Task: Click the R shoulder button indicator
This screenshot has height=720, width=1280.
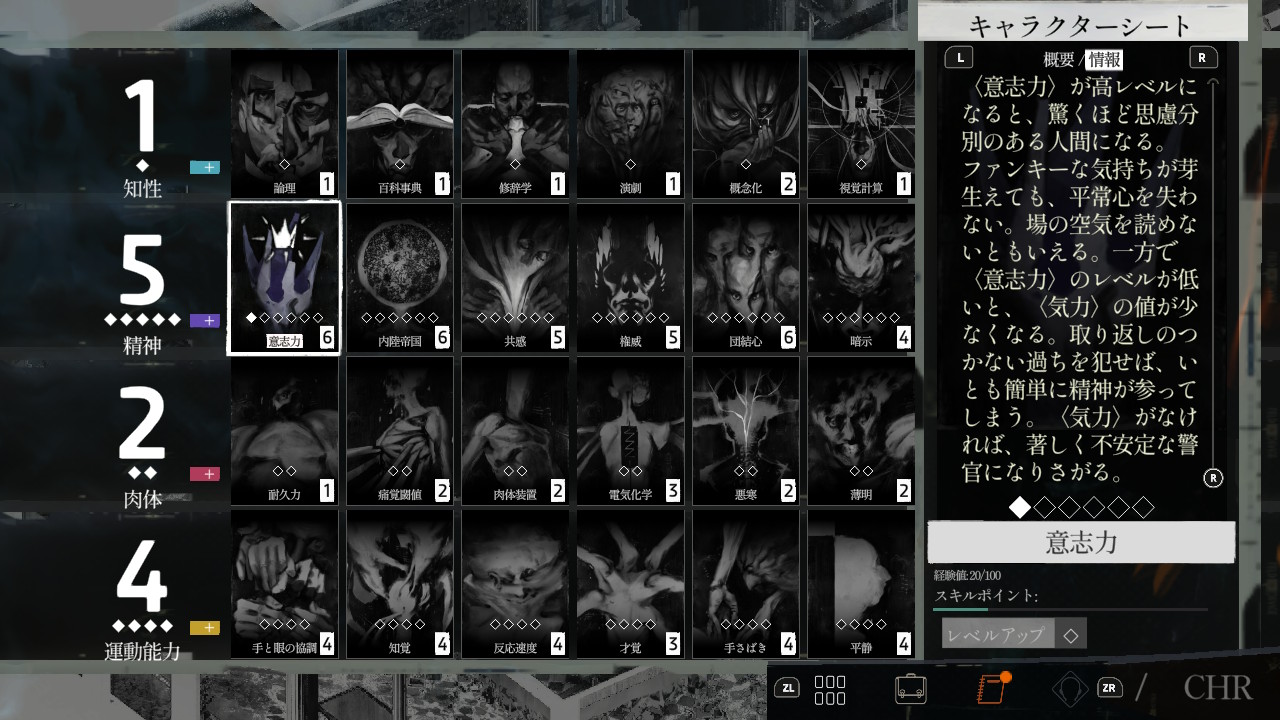Action: click(1203, 57)
